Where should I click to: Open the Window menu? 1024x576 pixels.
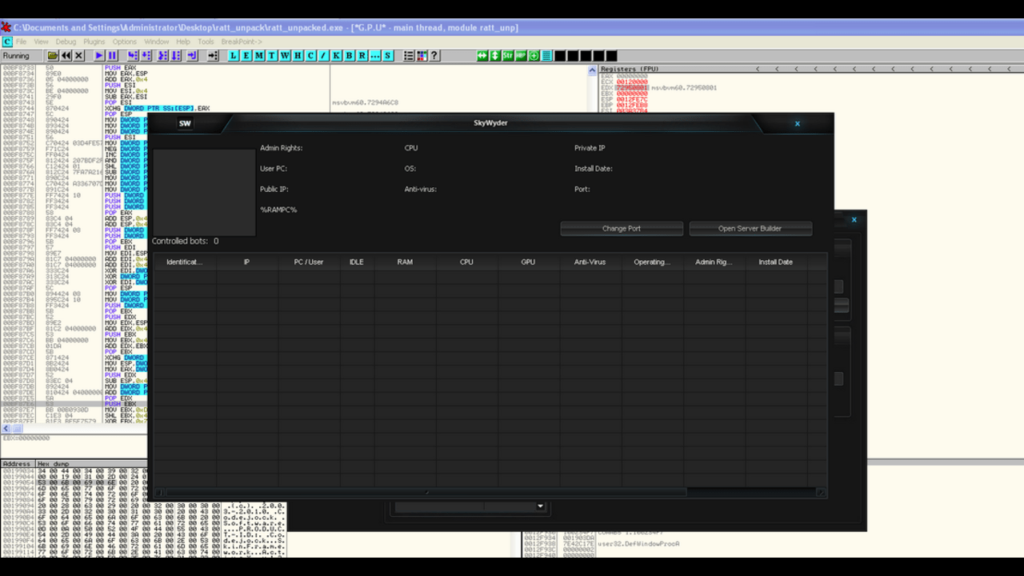157,42
